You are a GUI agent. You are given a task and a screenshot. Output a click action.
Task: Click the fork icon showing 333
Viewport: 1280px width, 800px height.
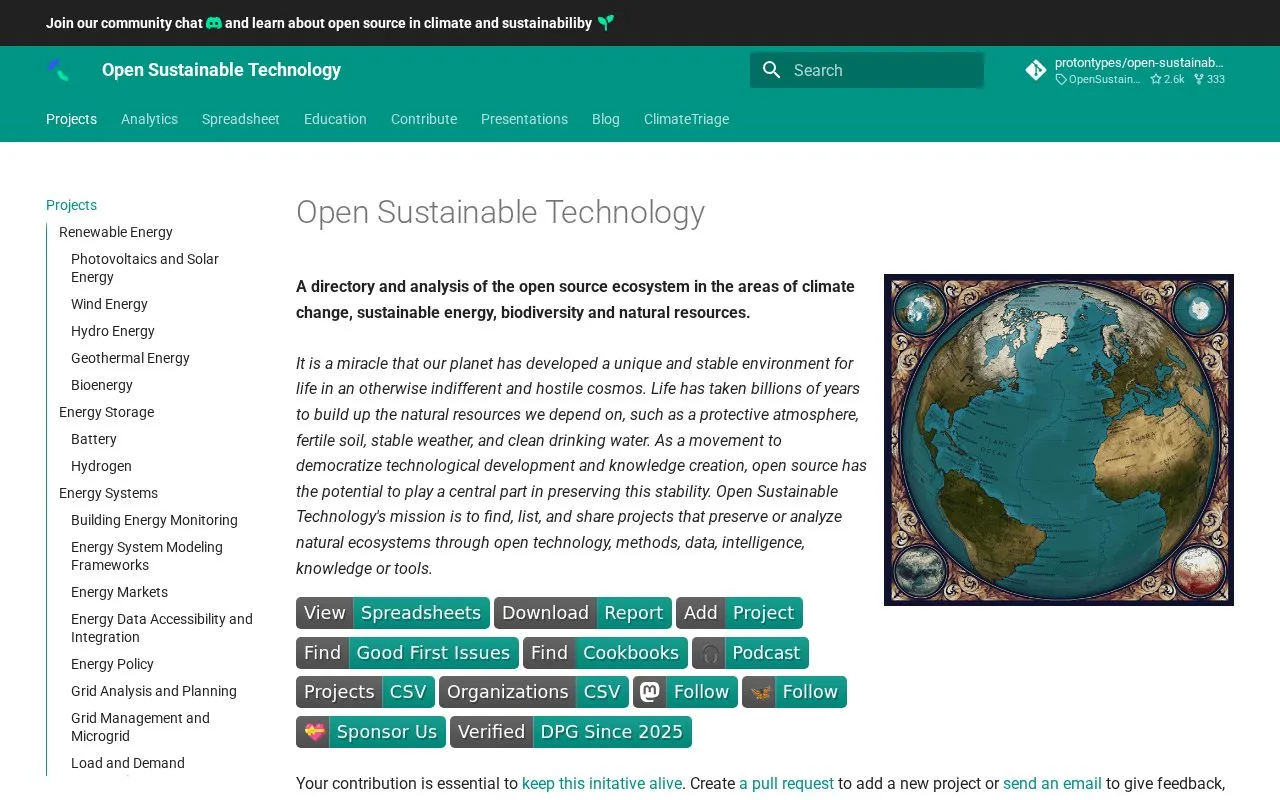point(1199,79)
